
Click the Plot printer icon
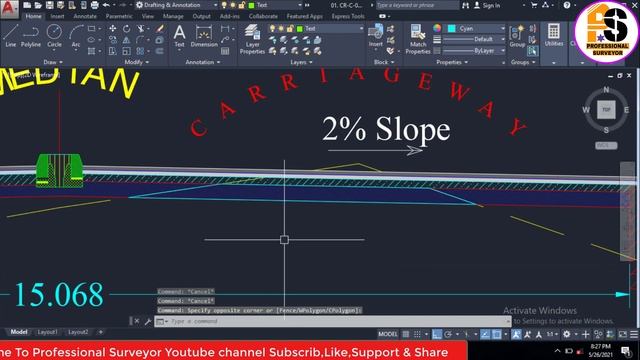click(94, 5)
